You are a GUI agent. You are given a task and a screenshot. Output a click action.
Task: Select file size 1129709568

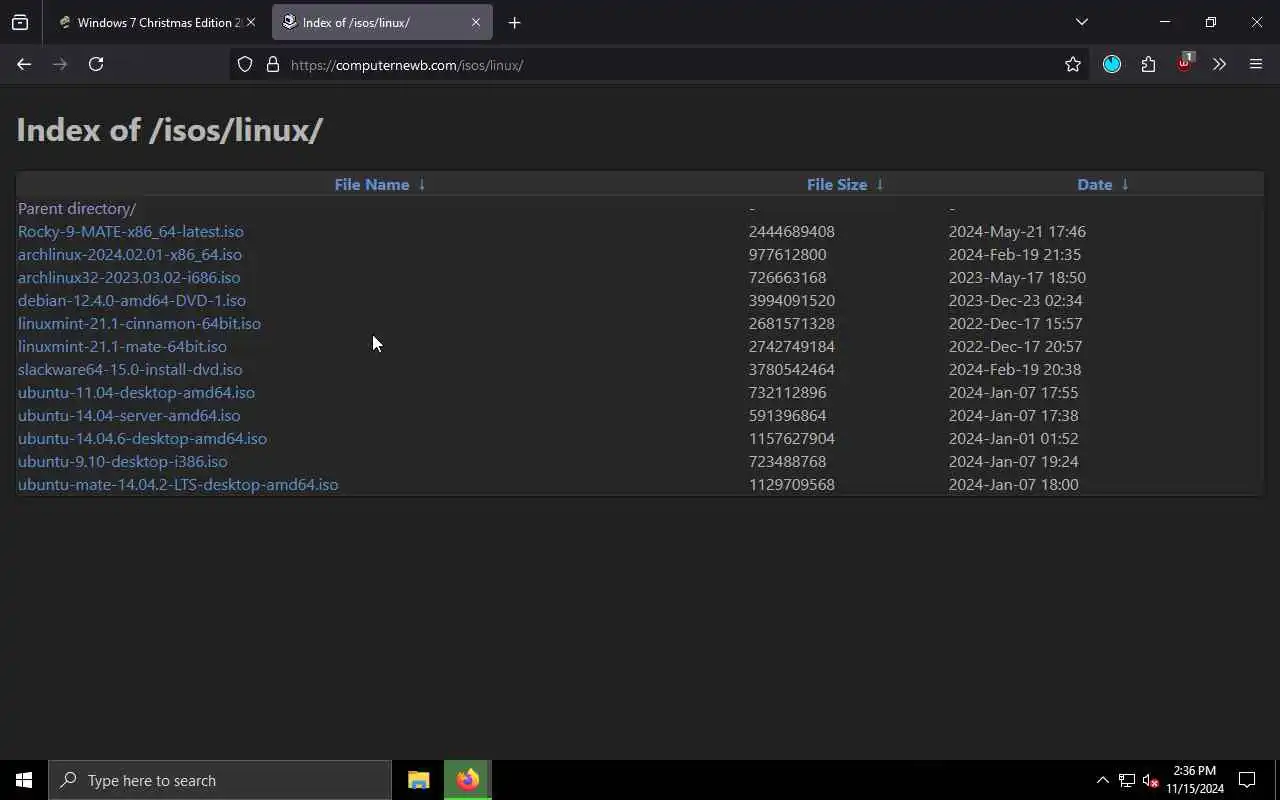point(792,484)
